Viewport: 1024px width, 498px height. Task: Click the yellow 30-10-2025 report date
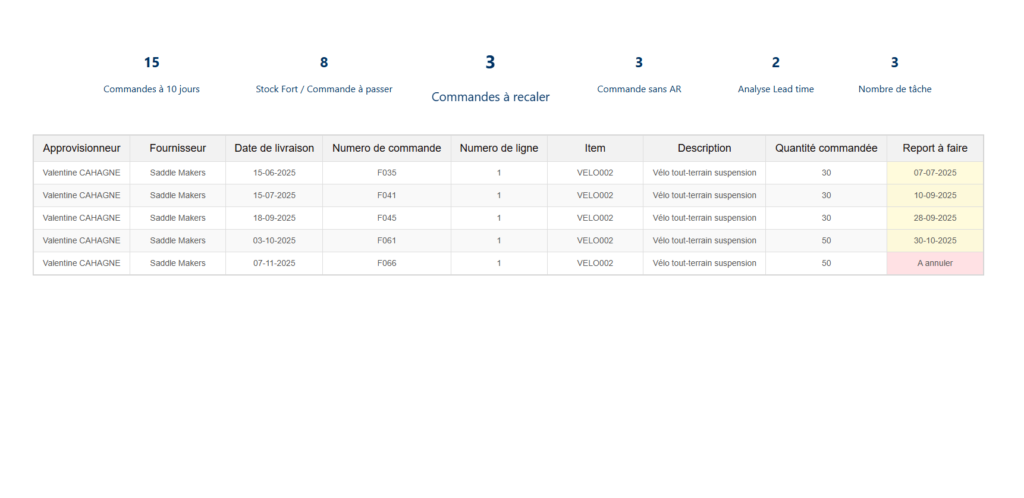tap(935, 240)
